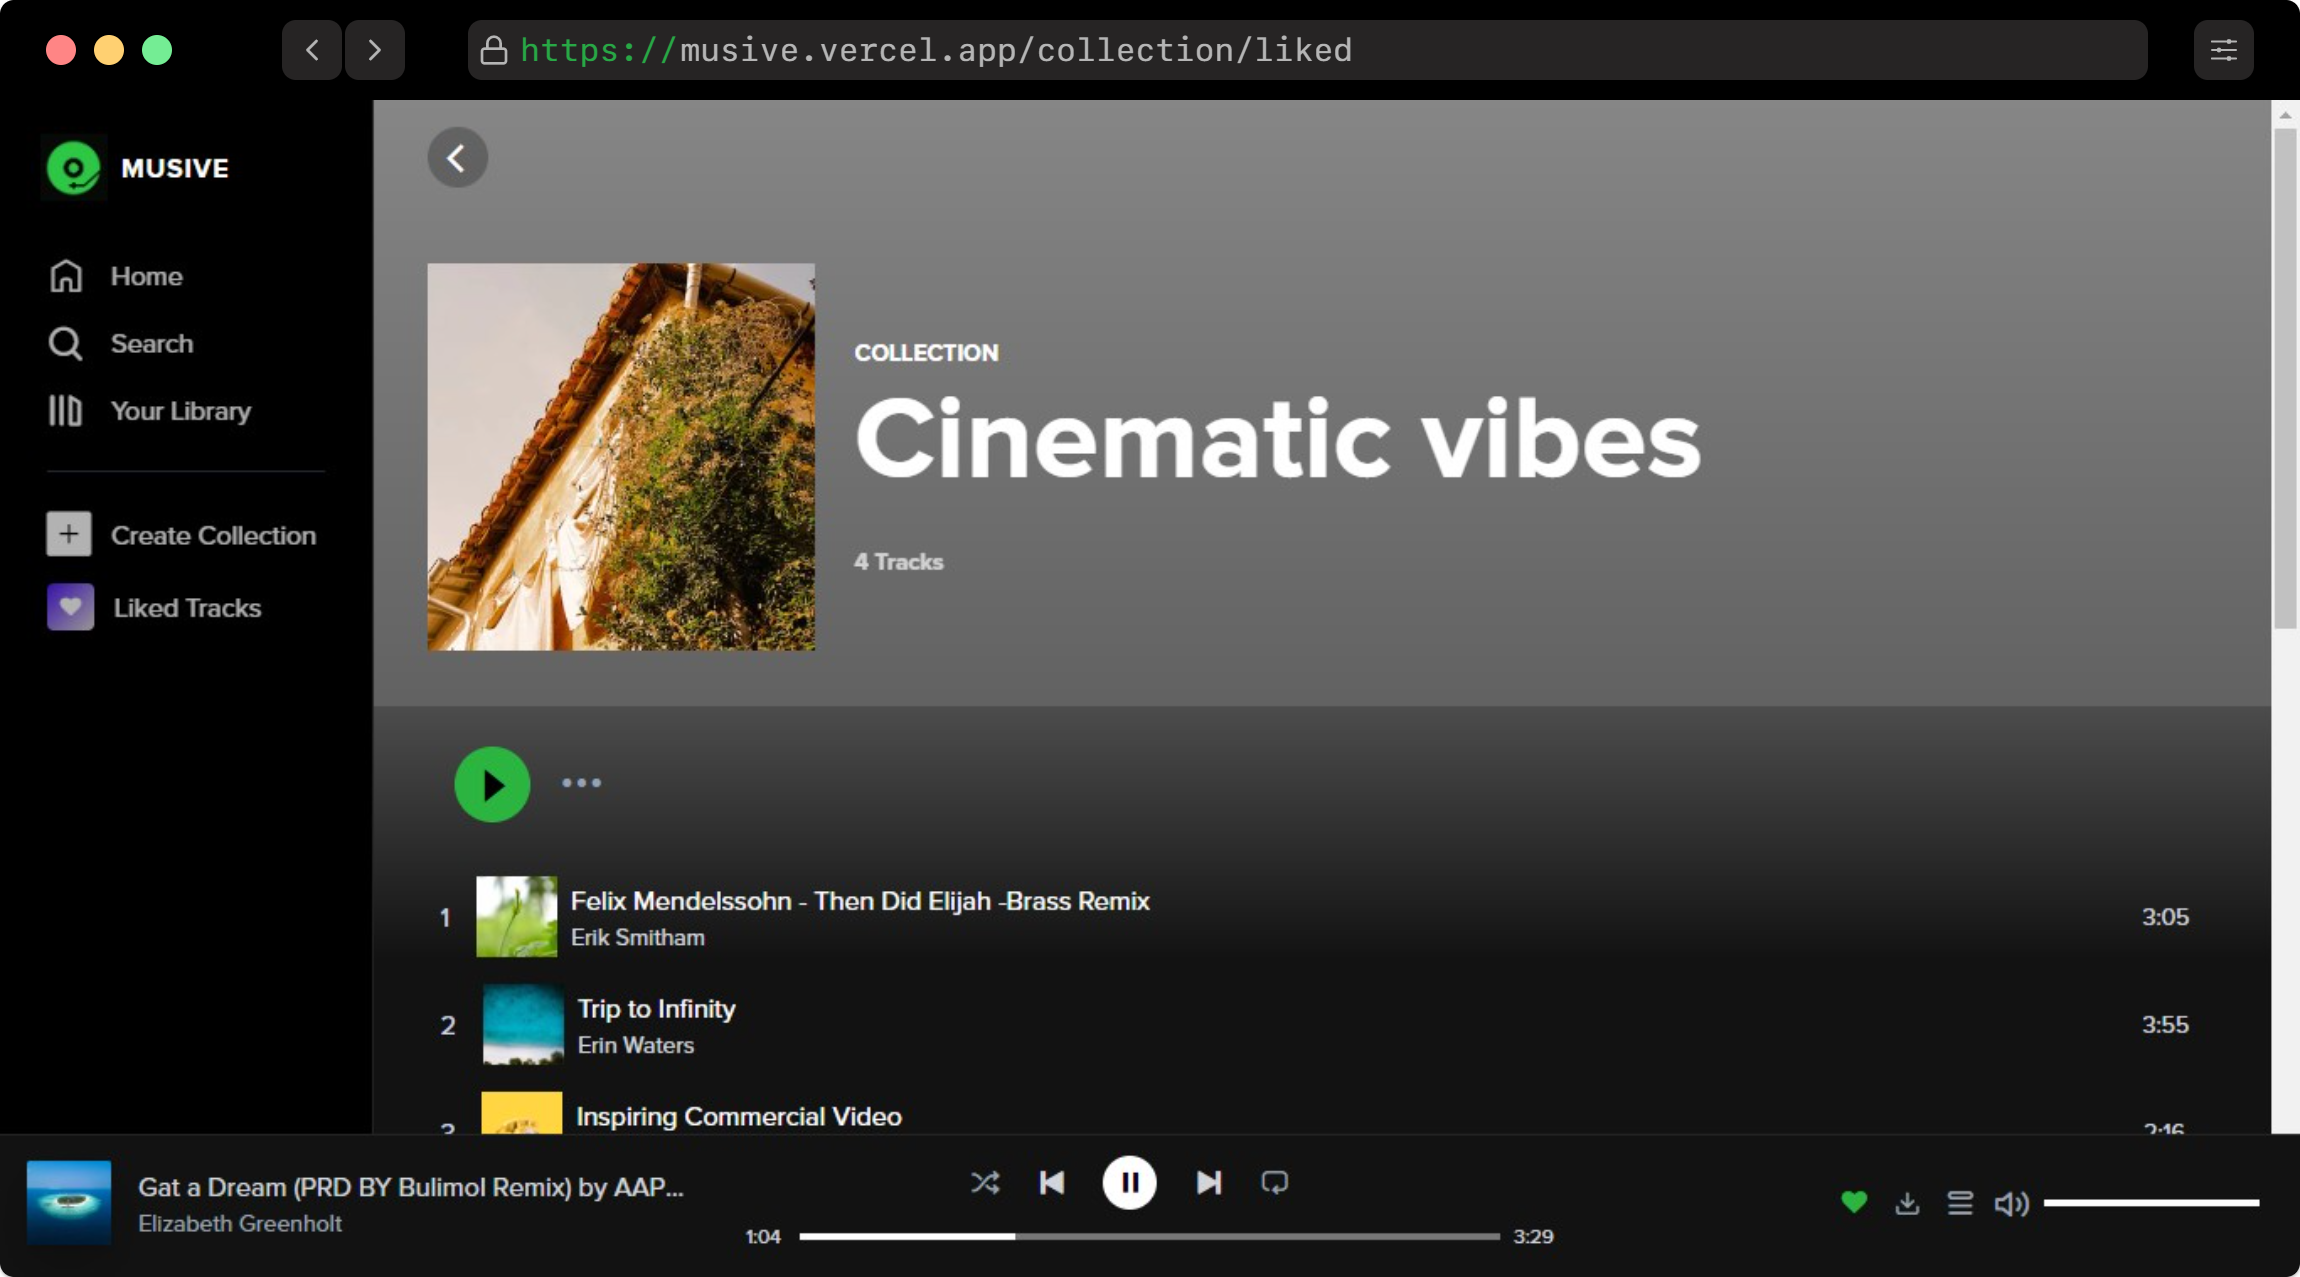Adjust the volume slider

point(2150,1203)
